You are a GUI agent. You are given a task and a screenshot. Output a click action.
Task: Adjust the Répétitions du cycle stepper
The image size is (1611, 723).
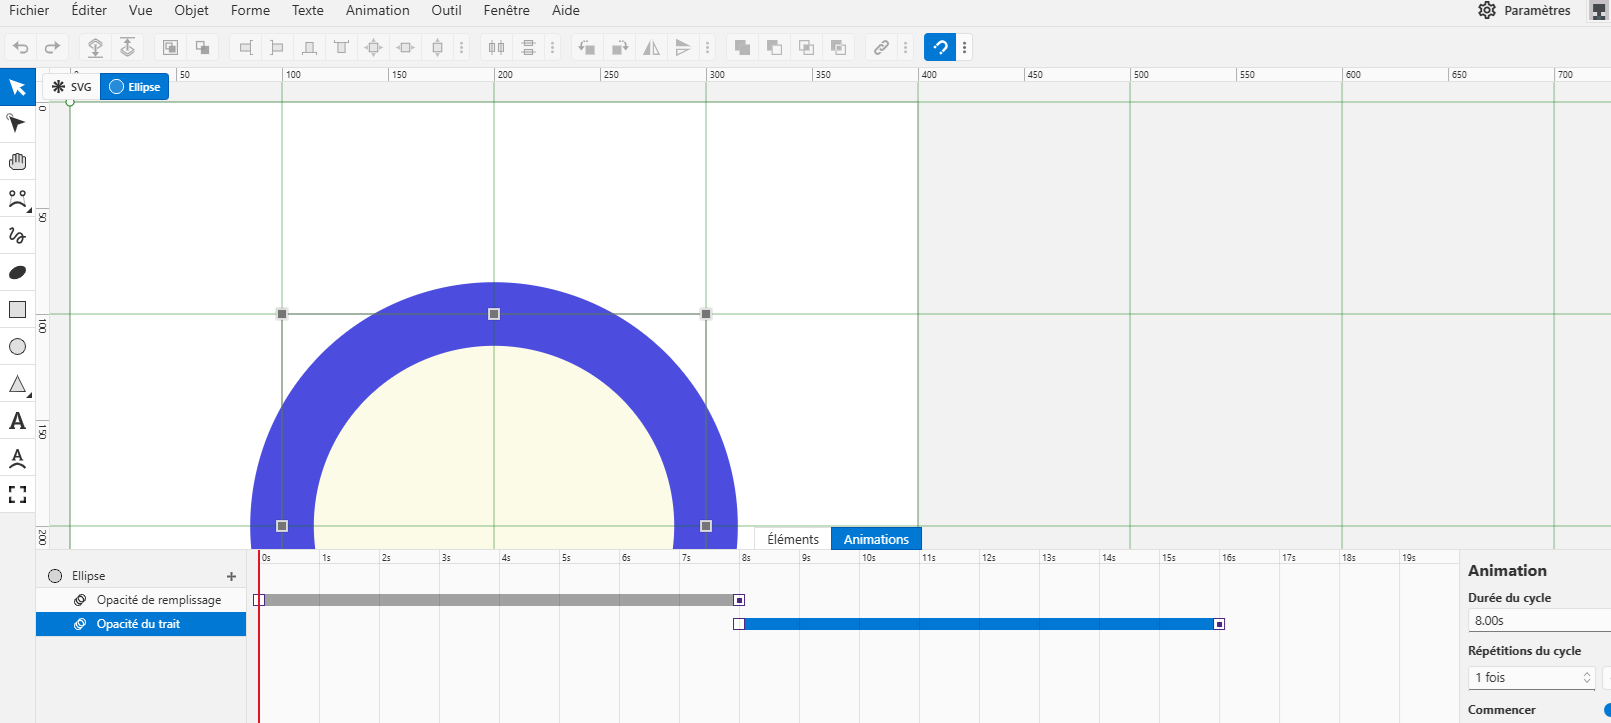(1586, 678)
